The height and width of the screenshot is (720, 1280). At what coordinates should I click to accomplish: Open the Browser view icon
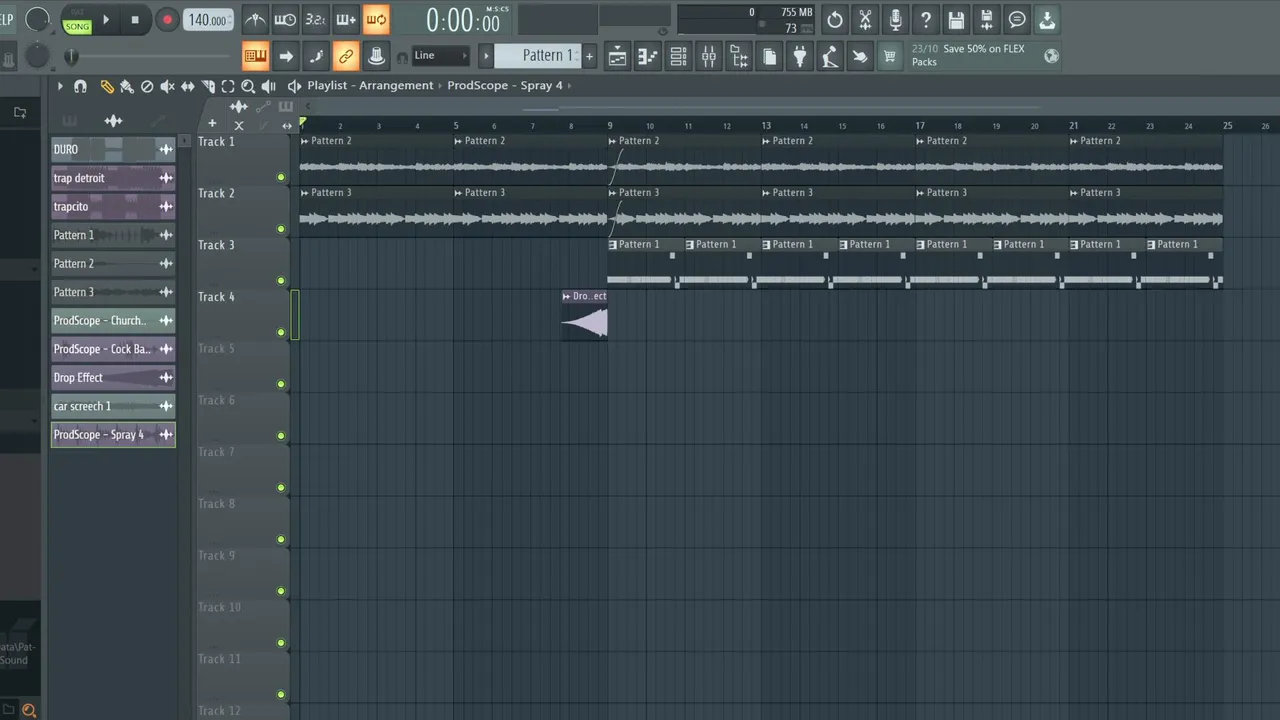(739, 56)
